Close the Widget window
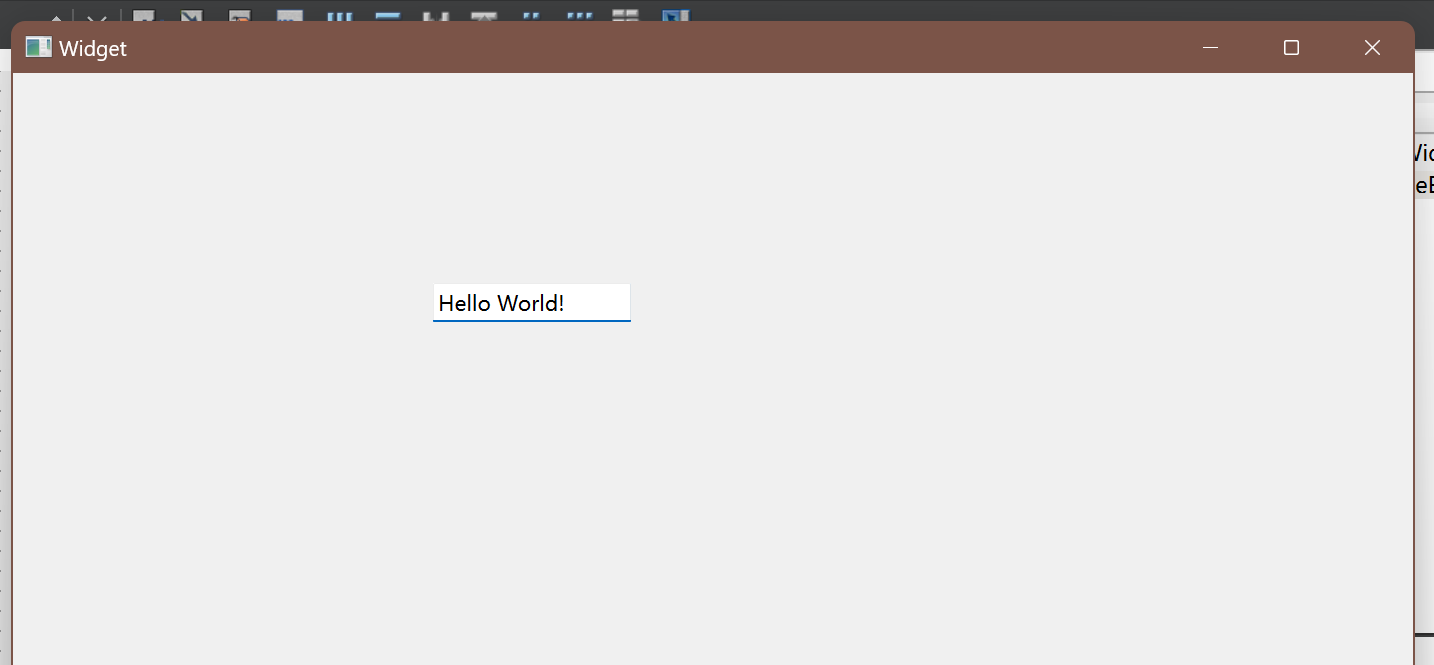The height and width of the screenshot is (665, 1434). click(x=1372, y=47)
